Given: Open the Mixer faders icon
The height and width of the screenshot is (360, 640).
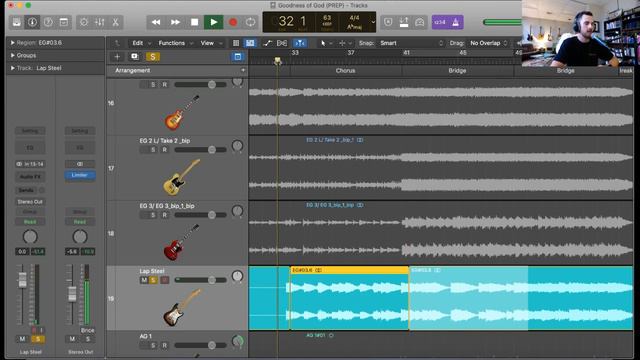Looking at the screenshot, I should point(100,22).
